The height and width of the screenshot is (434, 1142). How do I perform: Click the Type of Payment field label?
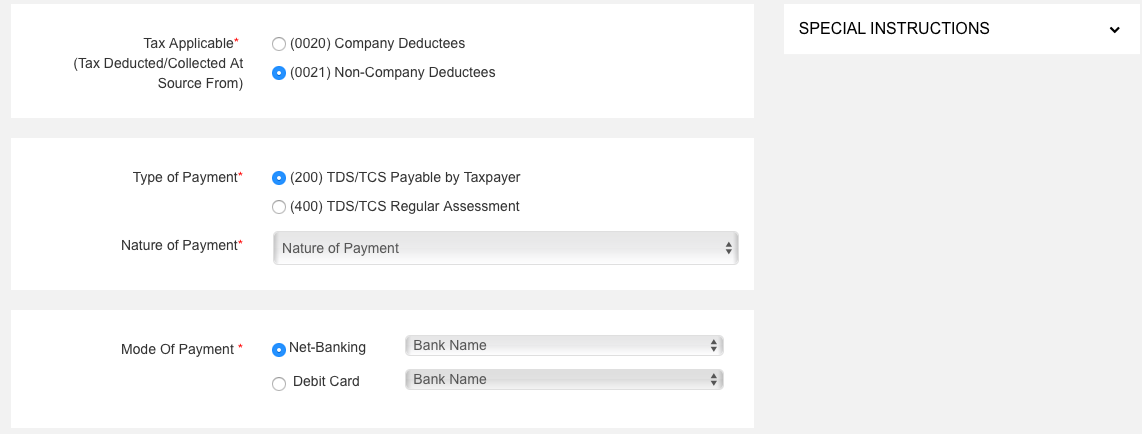pyautogui.click(x=186, y=177)
